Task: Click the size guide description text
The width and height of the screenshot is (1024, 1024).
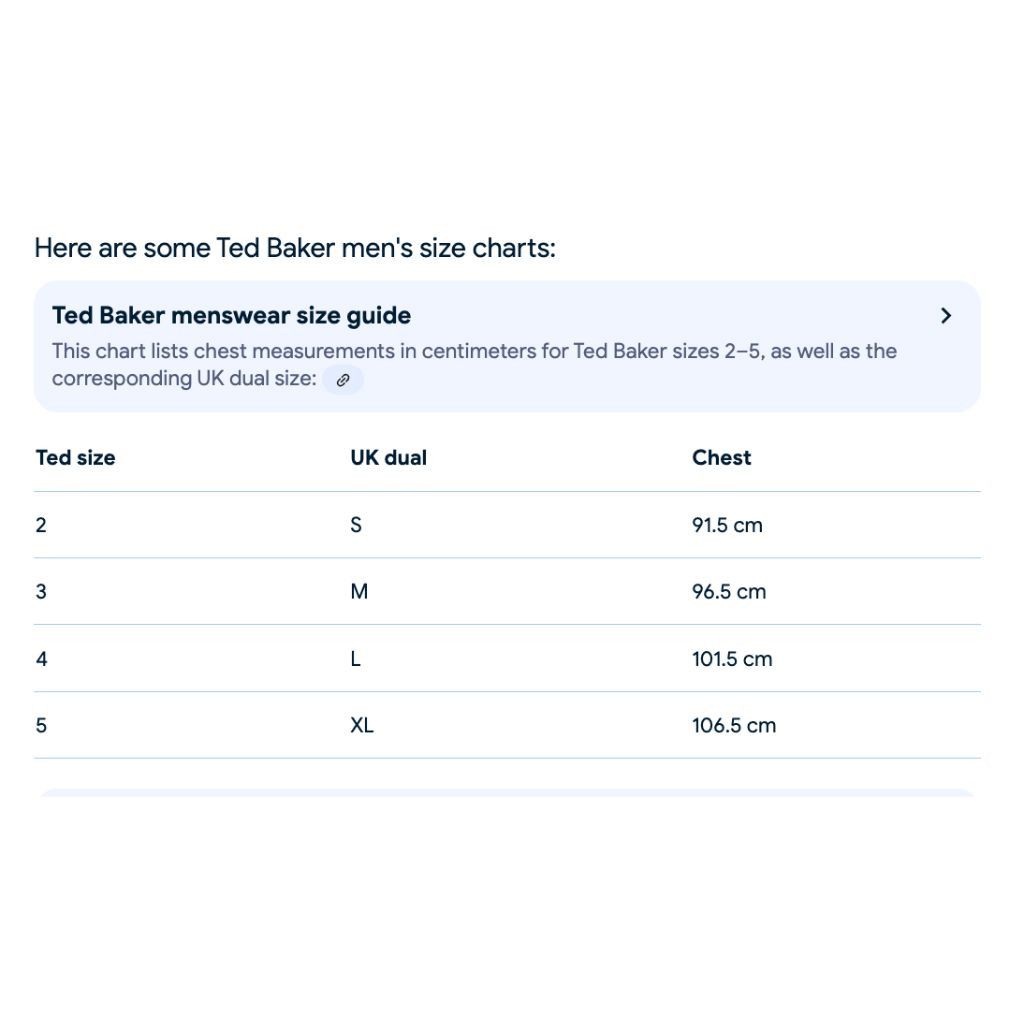Action: (474, 365)
